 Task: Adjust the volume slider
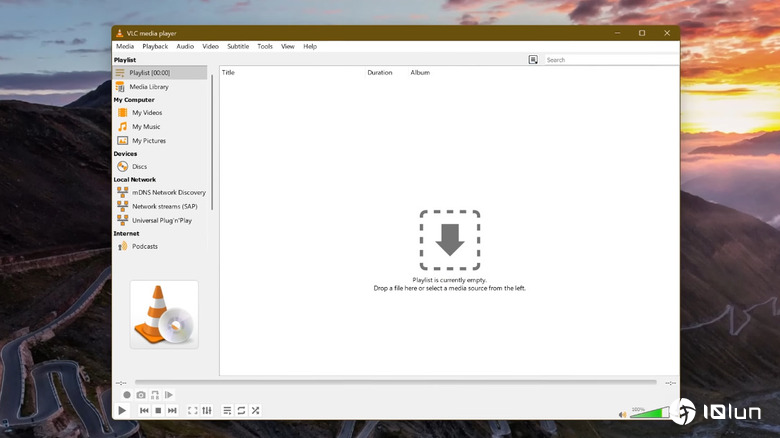tap(650, 411)
